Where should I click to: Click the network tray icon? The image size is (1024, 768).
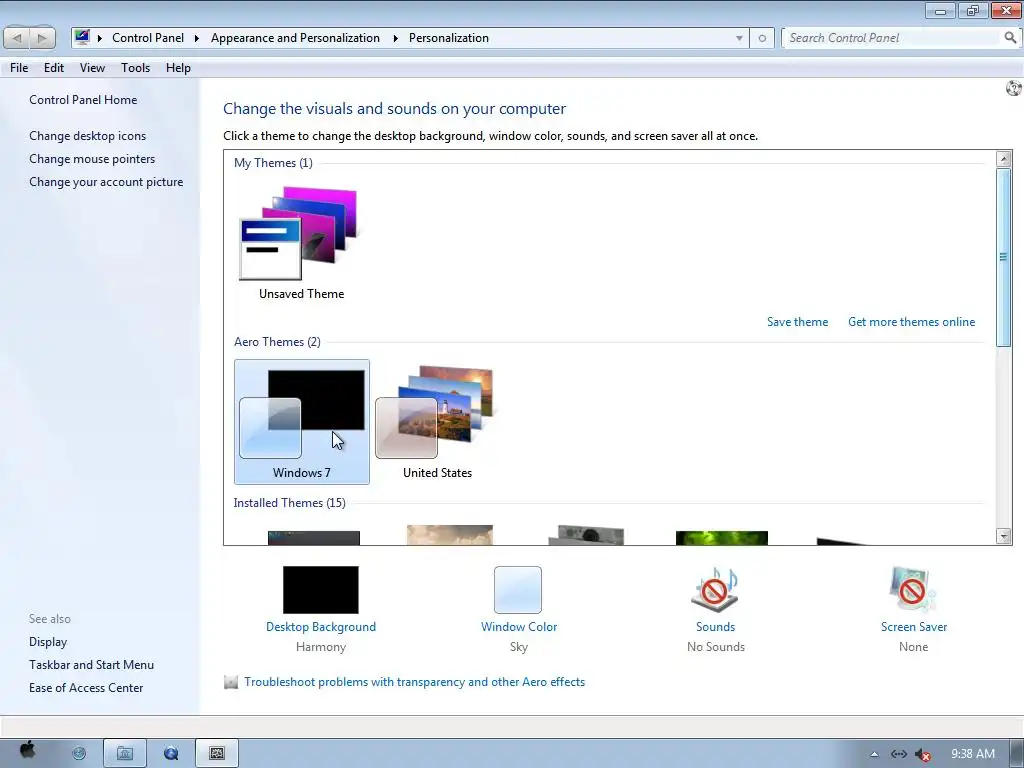click(899, 754)
